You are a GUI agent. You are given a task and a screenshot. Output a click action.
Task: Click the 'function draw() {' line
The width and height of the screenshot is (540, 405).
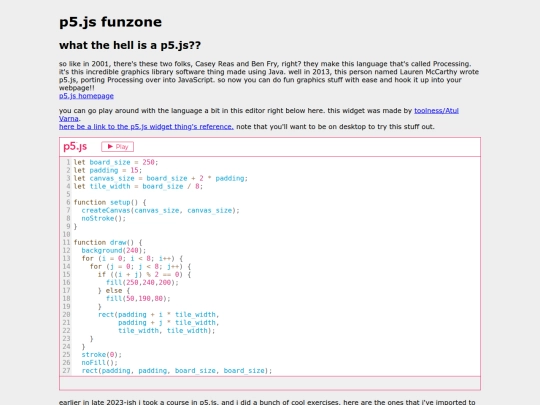pos(108,242)
